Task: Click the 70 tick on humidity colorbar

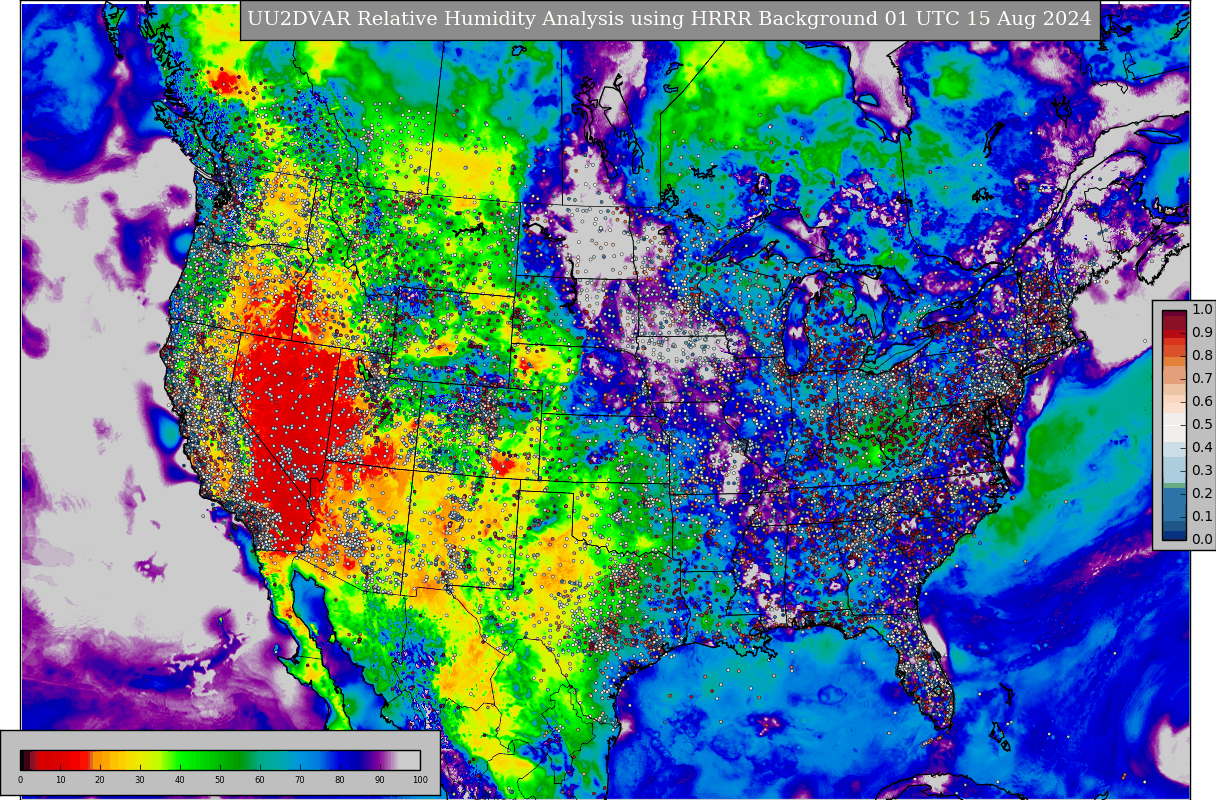Action: pos(300,780)
